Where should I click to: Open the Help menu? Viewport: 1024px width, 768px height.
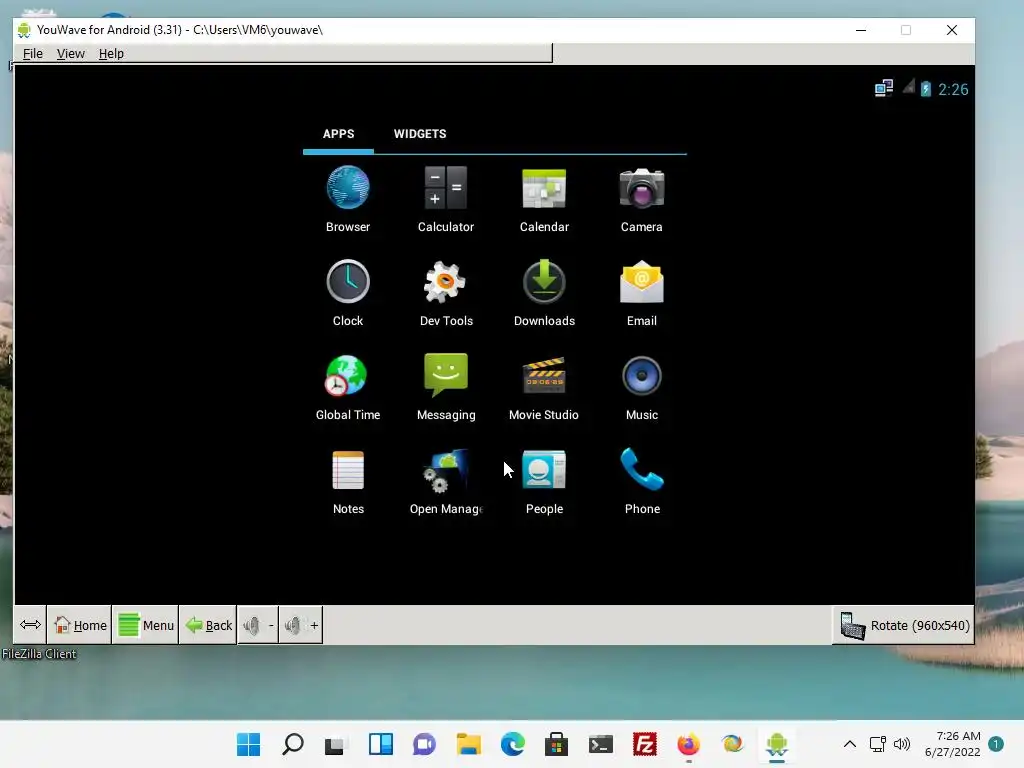(x=111, y=54)
